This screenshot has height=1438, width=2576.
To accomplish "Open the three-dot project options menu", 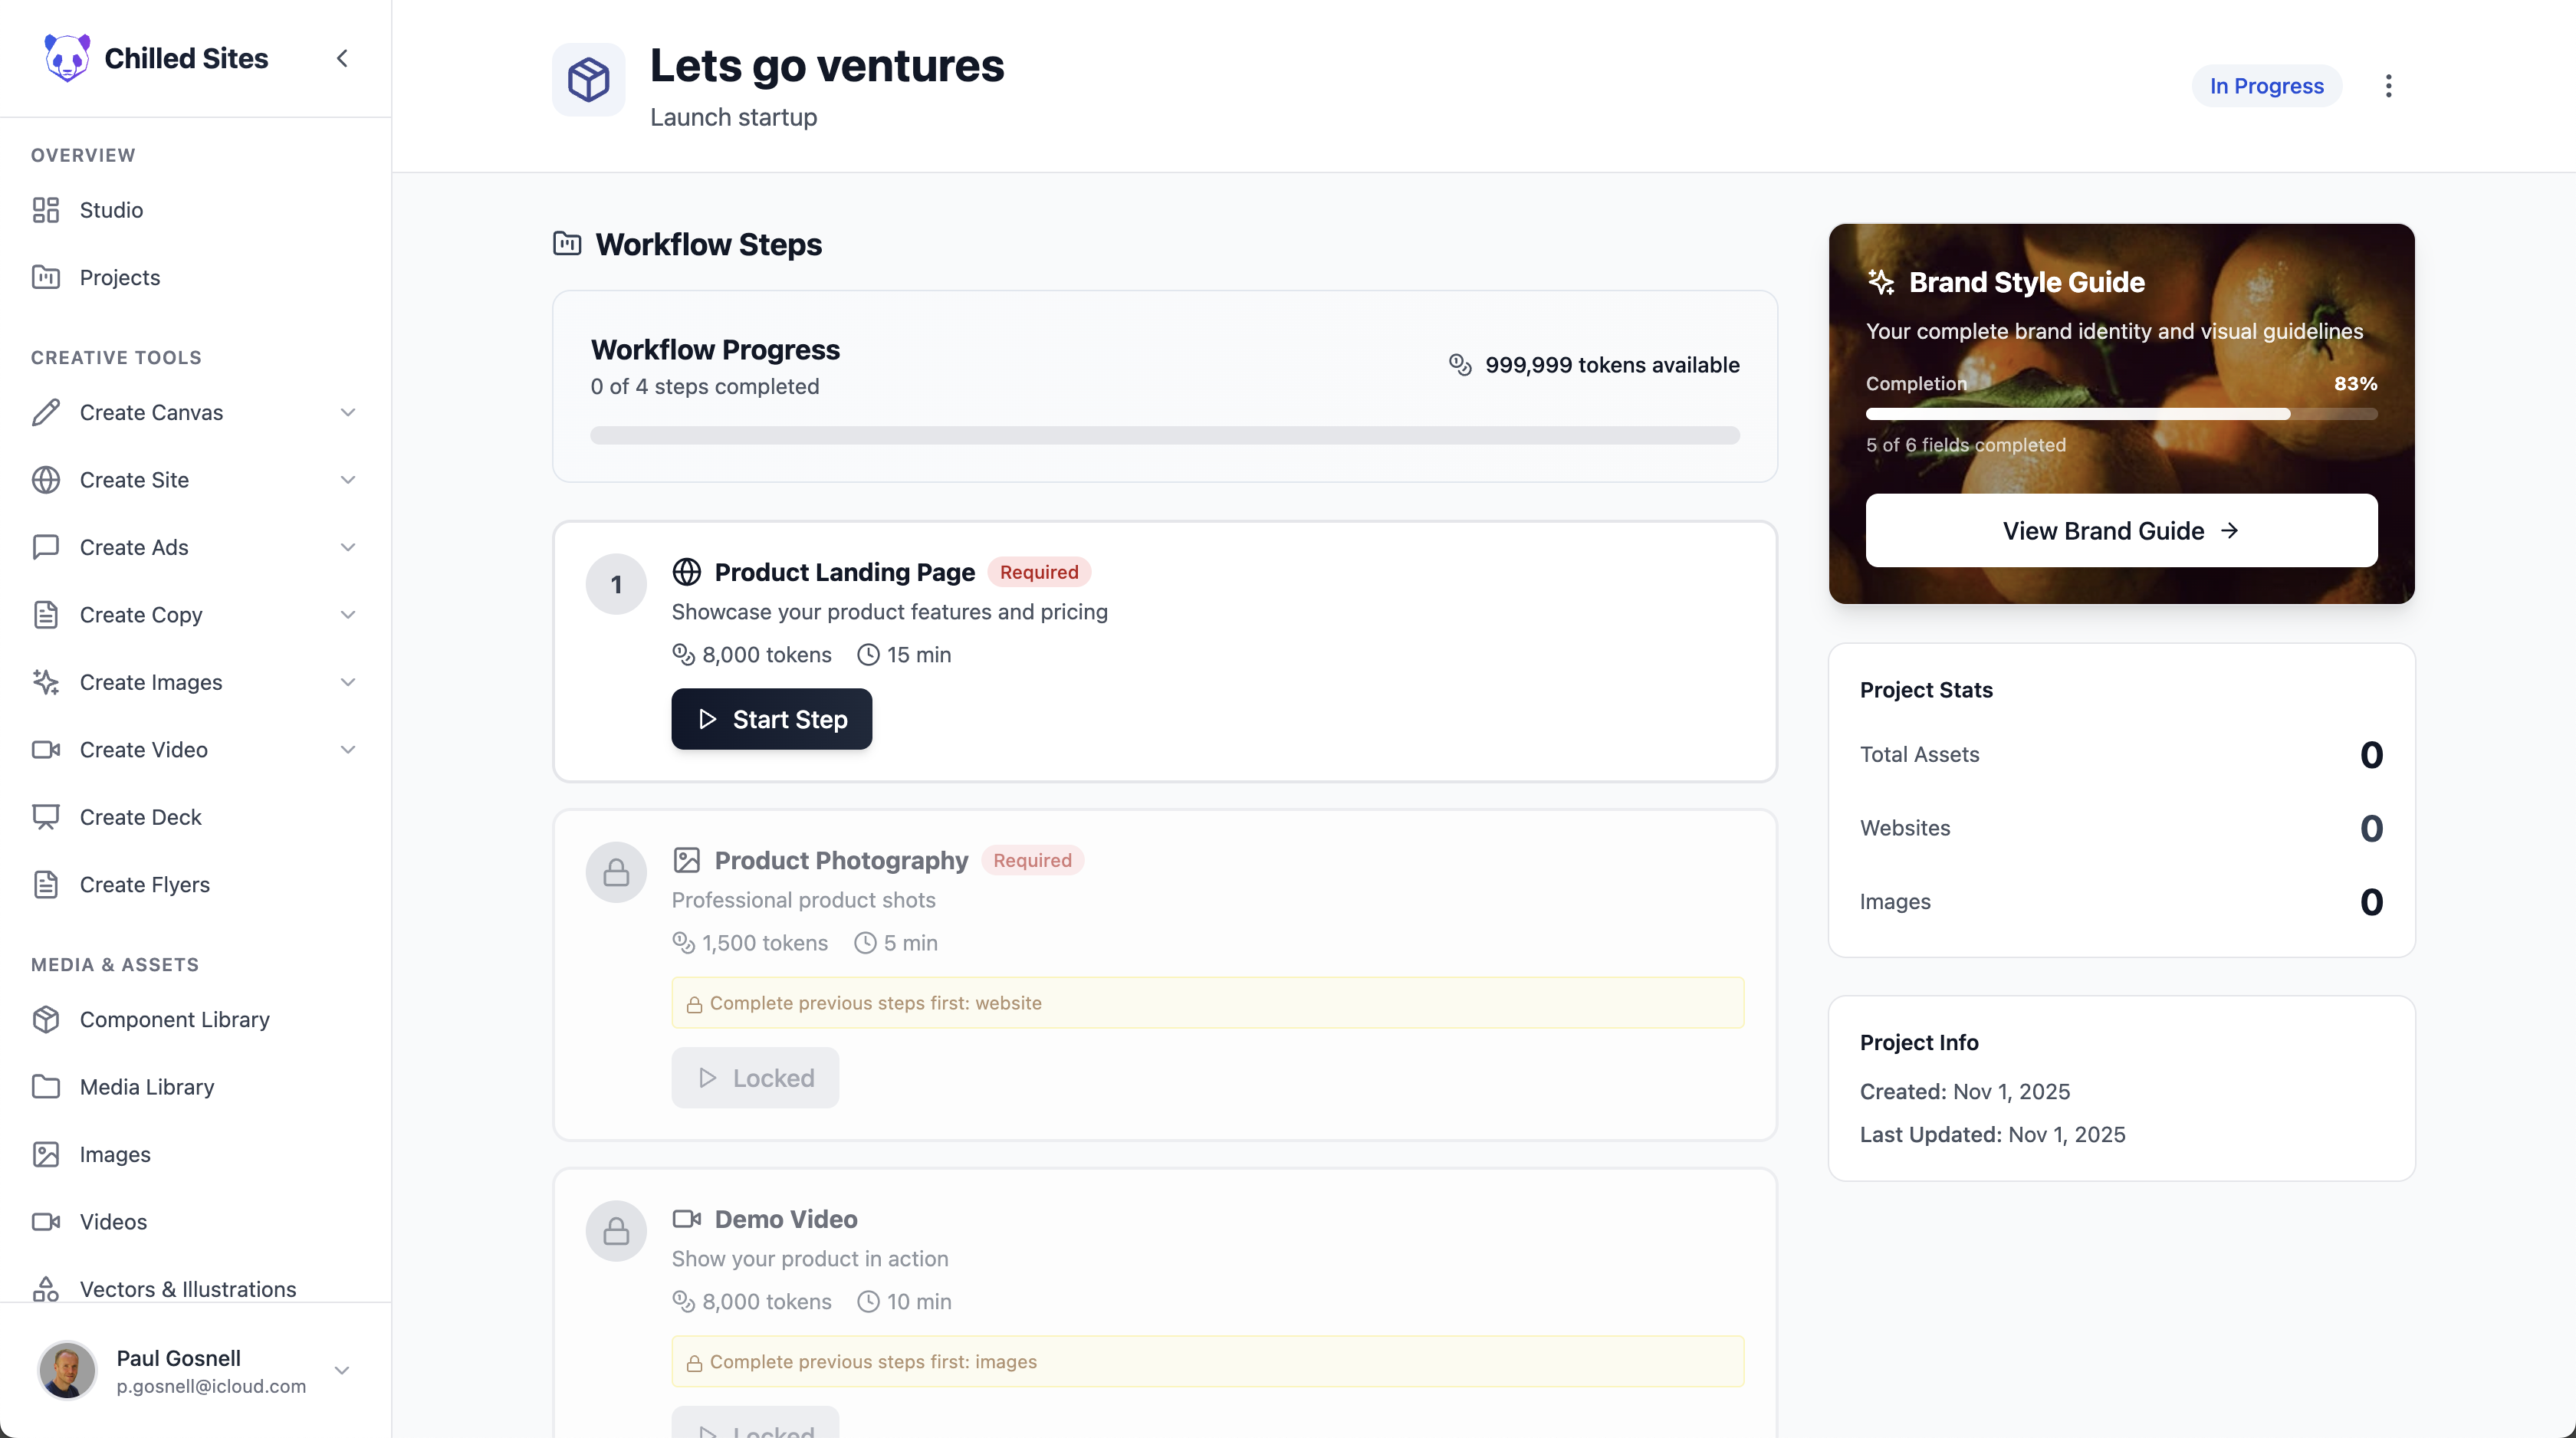I will tap(2388, 86).
